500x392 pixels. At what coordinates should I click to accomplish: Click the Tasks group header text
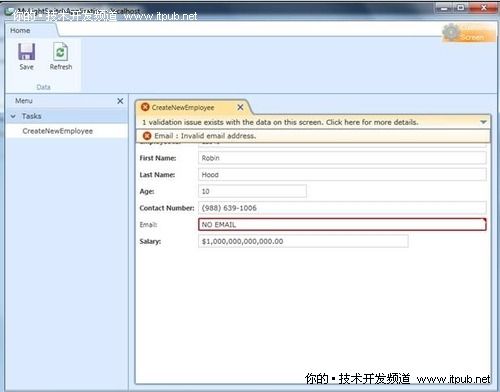32,116
